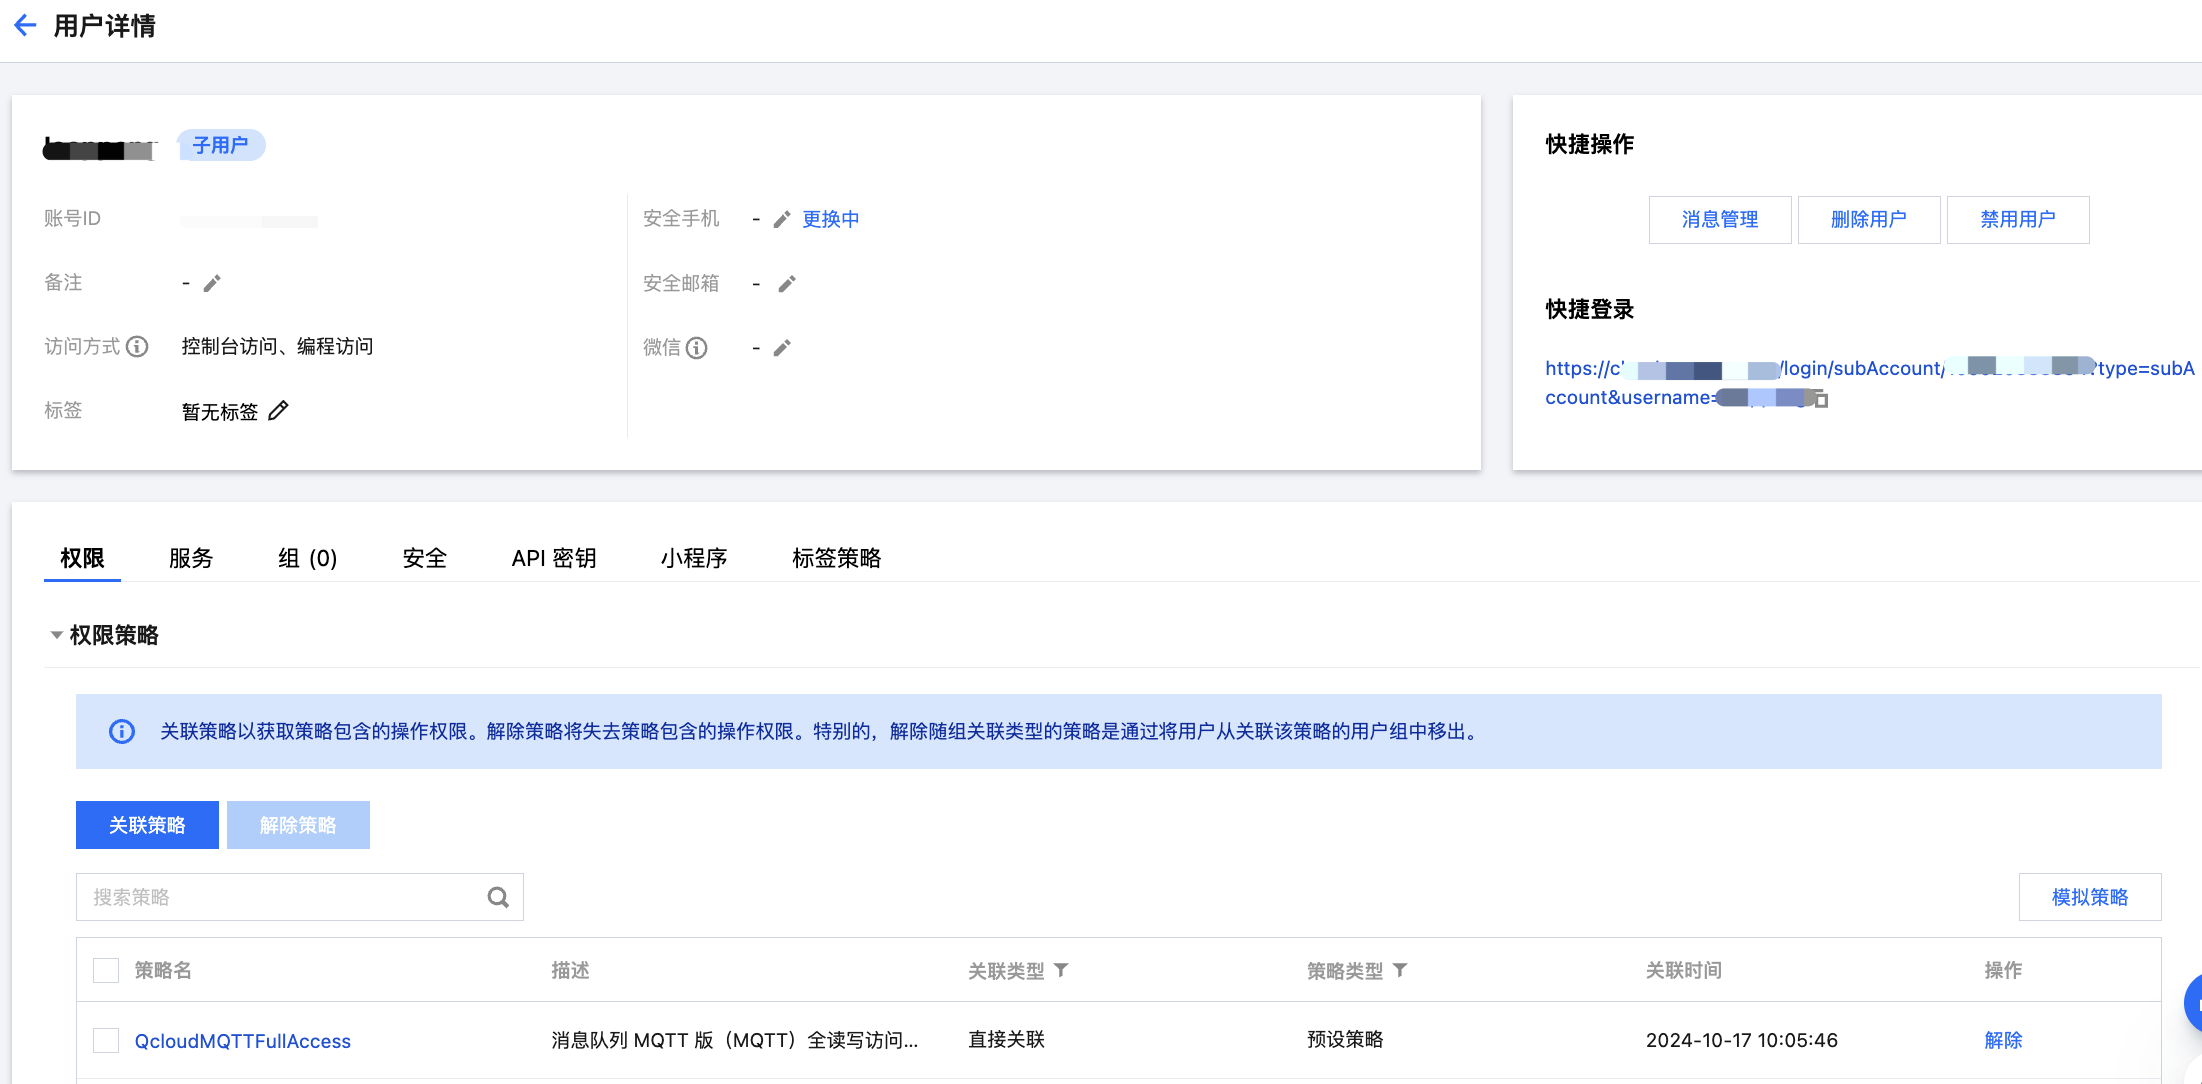Open the 策略类型 column filter
Screen dimensions: 2202x1084
tap(1400, 970)
